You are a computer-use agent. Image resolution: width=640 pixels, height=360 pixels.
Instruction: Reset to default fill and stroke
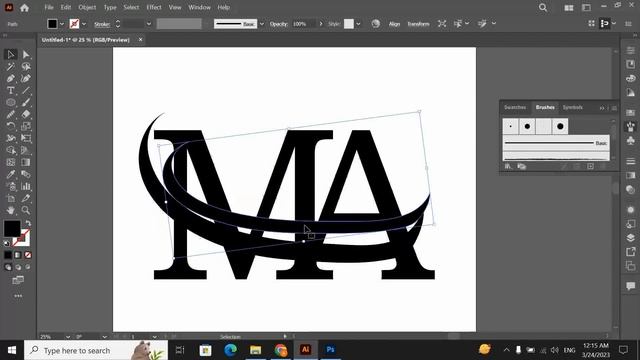click(7, 243)
